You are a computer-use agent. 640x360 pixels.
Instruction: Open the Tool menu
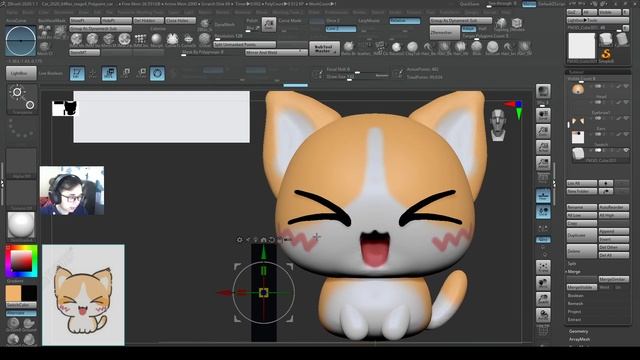click(431, 13)
